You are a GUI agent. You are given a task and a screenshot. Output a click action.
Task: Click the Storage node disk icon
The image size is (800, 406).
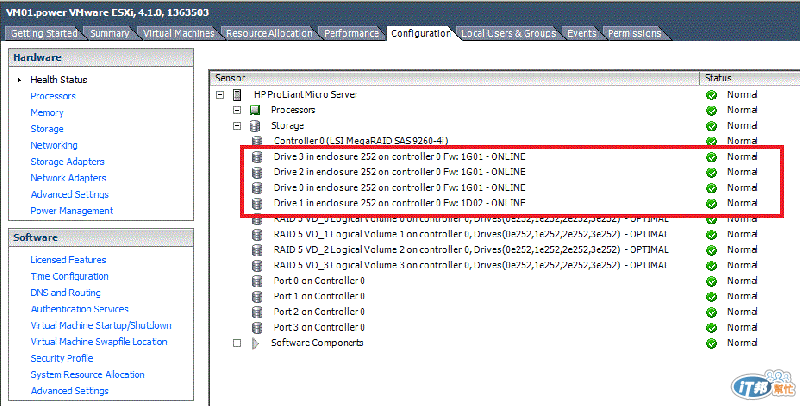pyautogui.click(x=255, y=125)
